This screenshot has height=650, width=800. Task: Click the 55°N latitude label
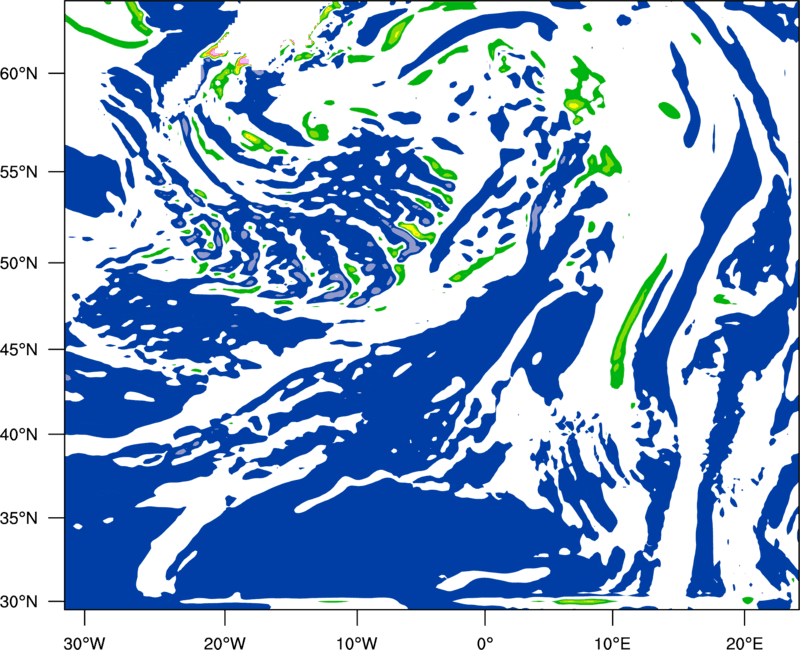click(19, 172)
